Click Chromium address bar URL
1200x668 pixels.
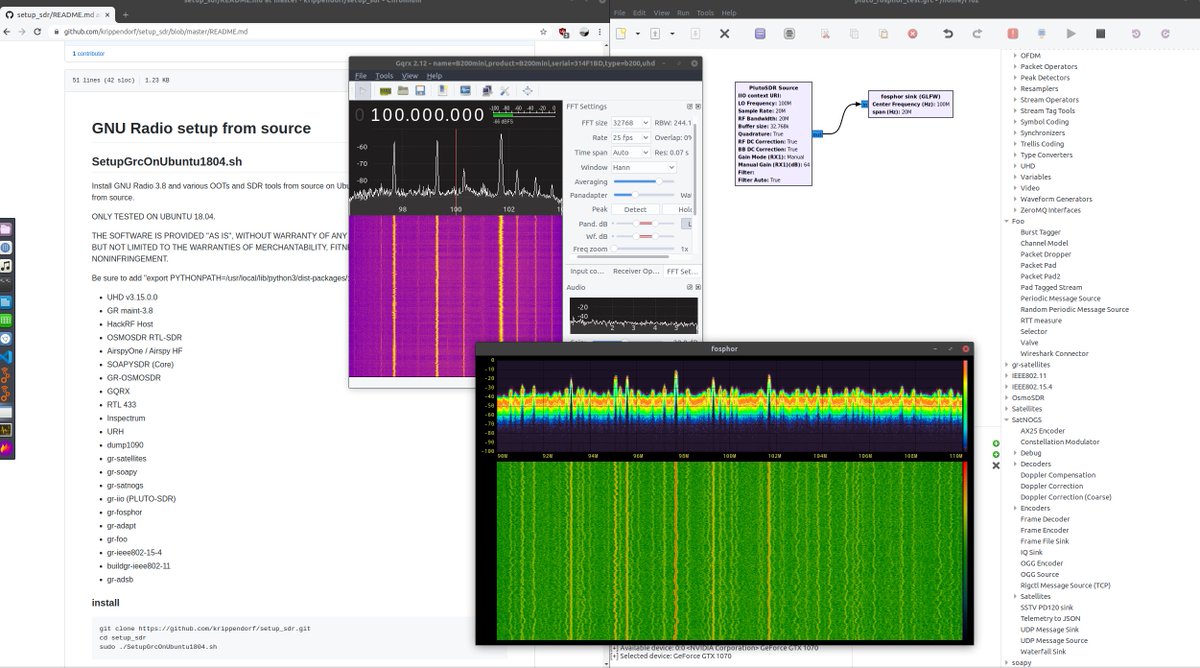pos(156,32)
